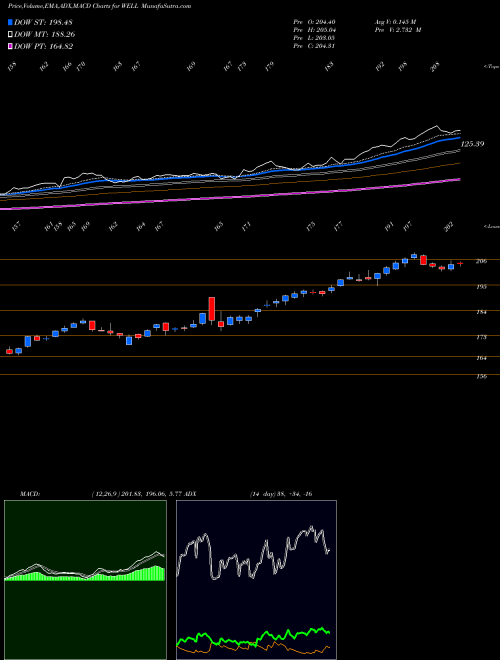Click the 195 price axis label
Viewport: 500px width, 660px height.
pos(481,287)
